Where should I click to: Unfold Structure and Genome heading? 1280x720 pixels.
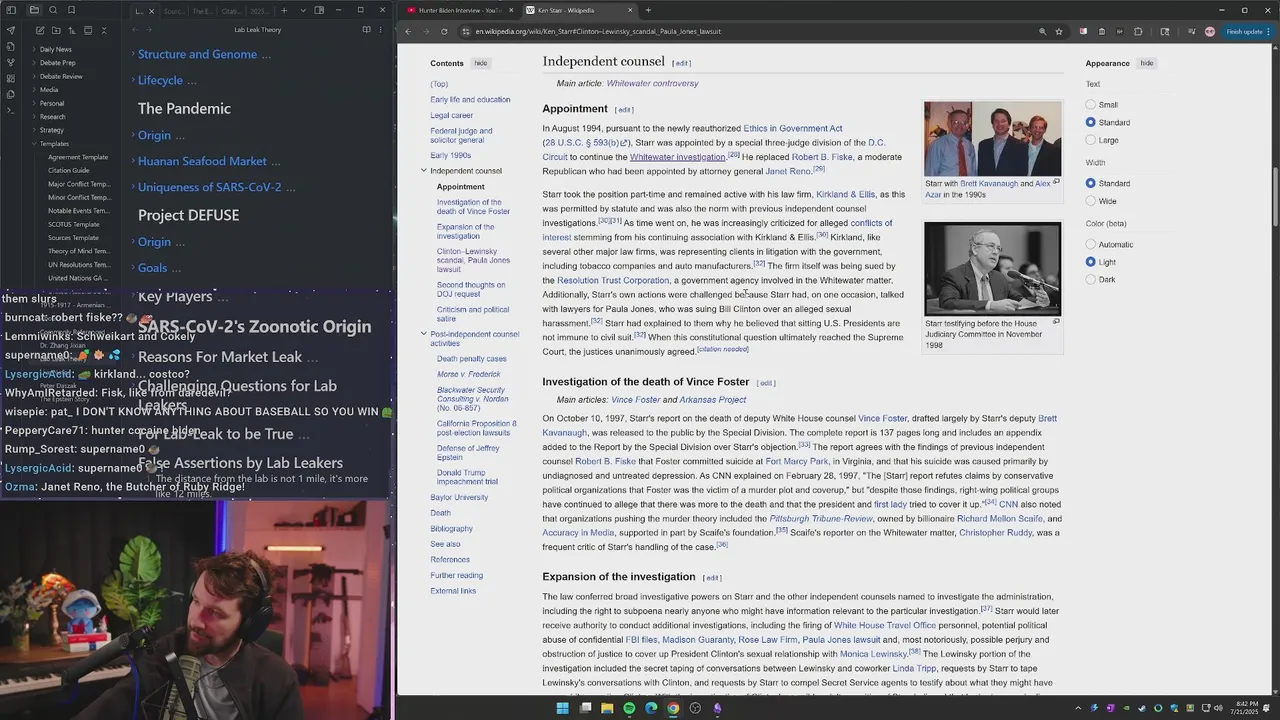132,54
